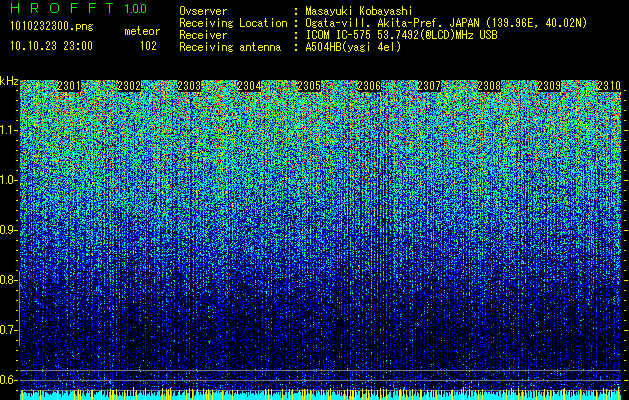Click the 0.7 frequency axis label
Viewport: 629px width, 400px height.
point(8,330)
